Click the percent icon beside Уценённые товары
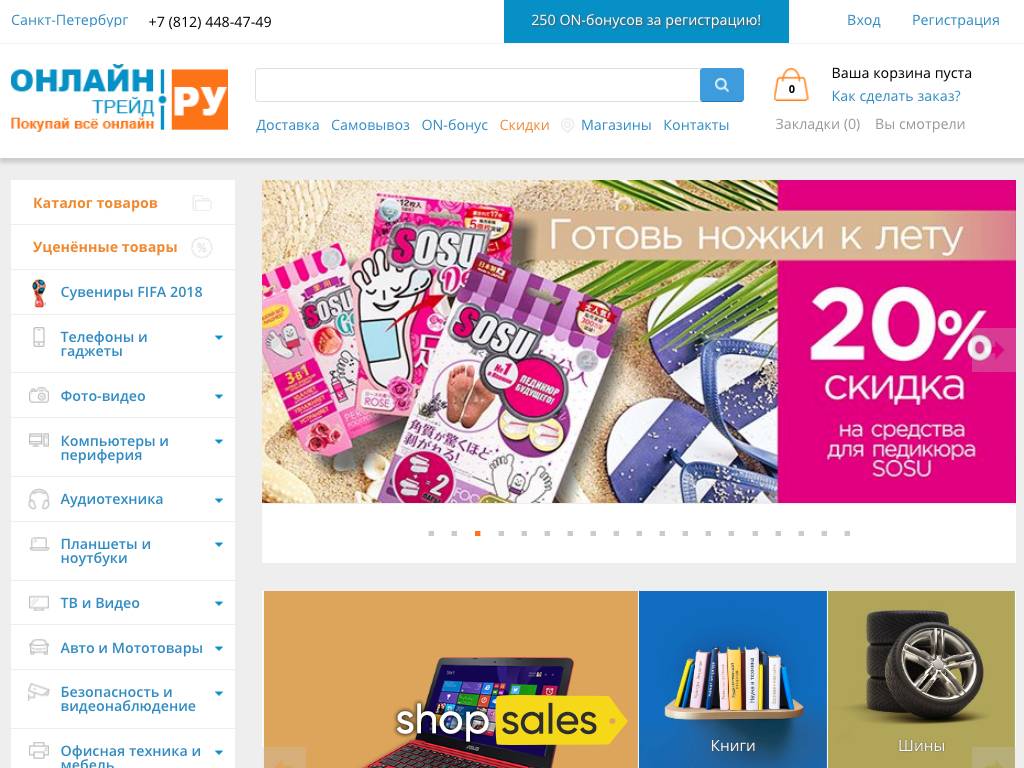1024x768 pixels. click(x=202, y=248)
